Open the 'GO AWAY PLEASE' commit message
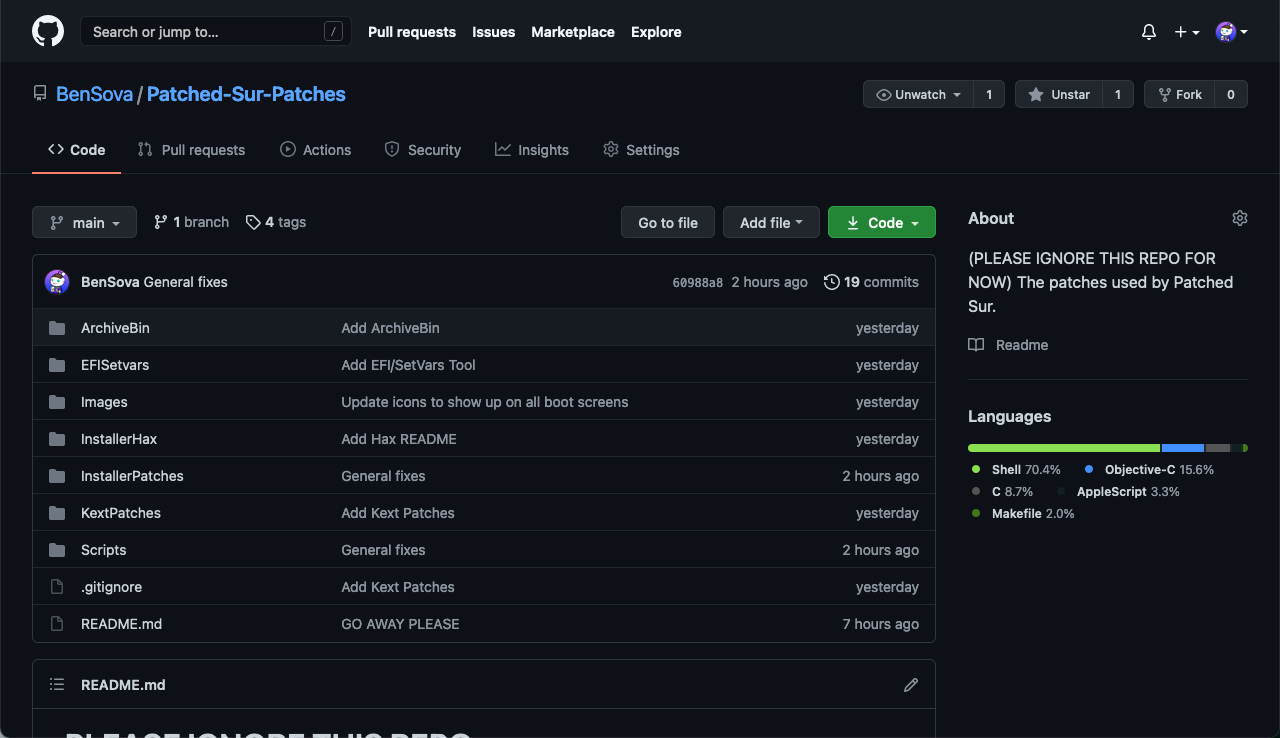 [x=400, y=624]
